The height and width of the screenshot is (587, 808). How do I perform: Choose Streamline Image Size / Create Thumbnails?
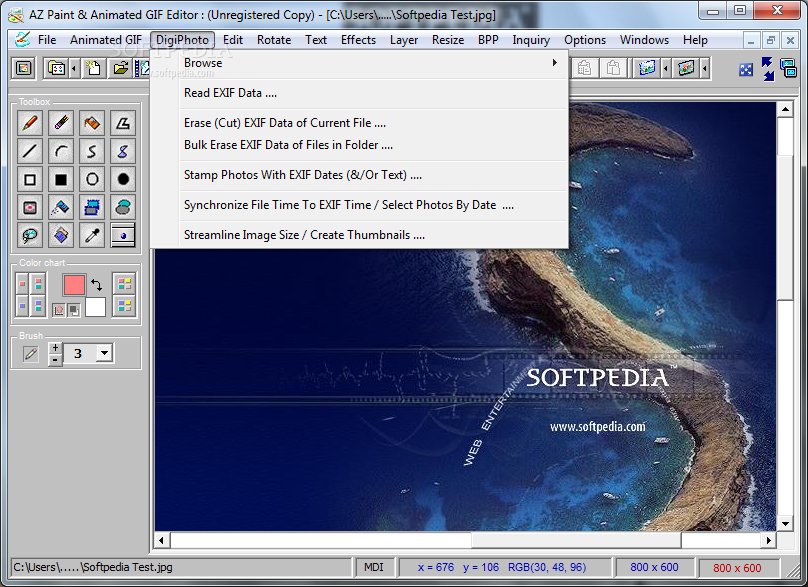[374, 234]
